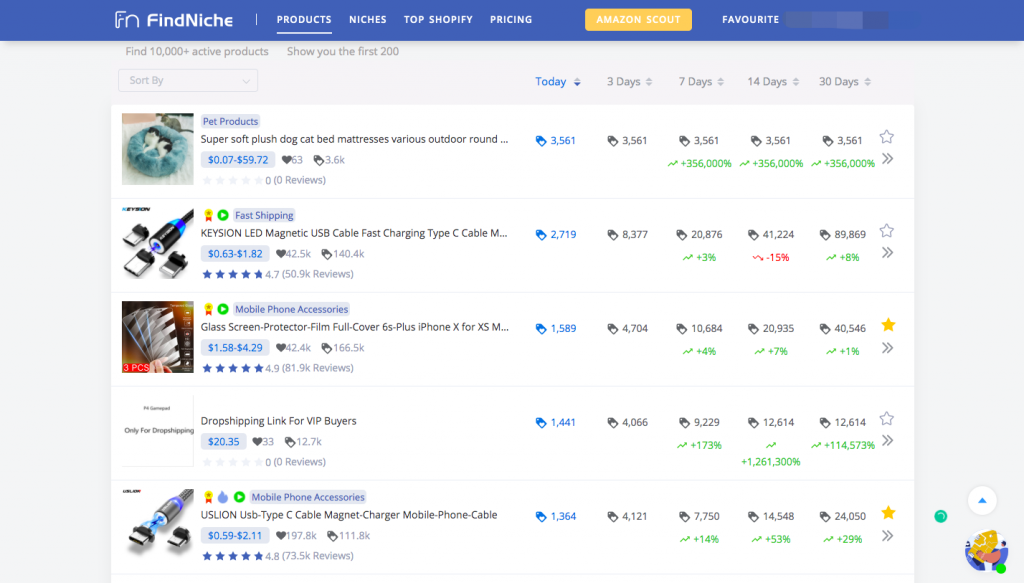Click the blue order tag beside 1,364
The width and height of the screenshot is (1024, 583).
tap(541, 517)
